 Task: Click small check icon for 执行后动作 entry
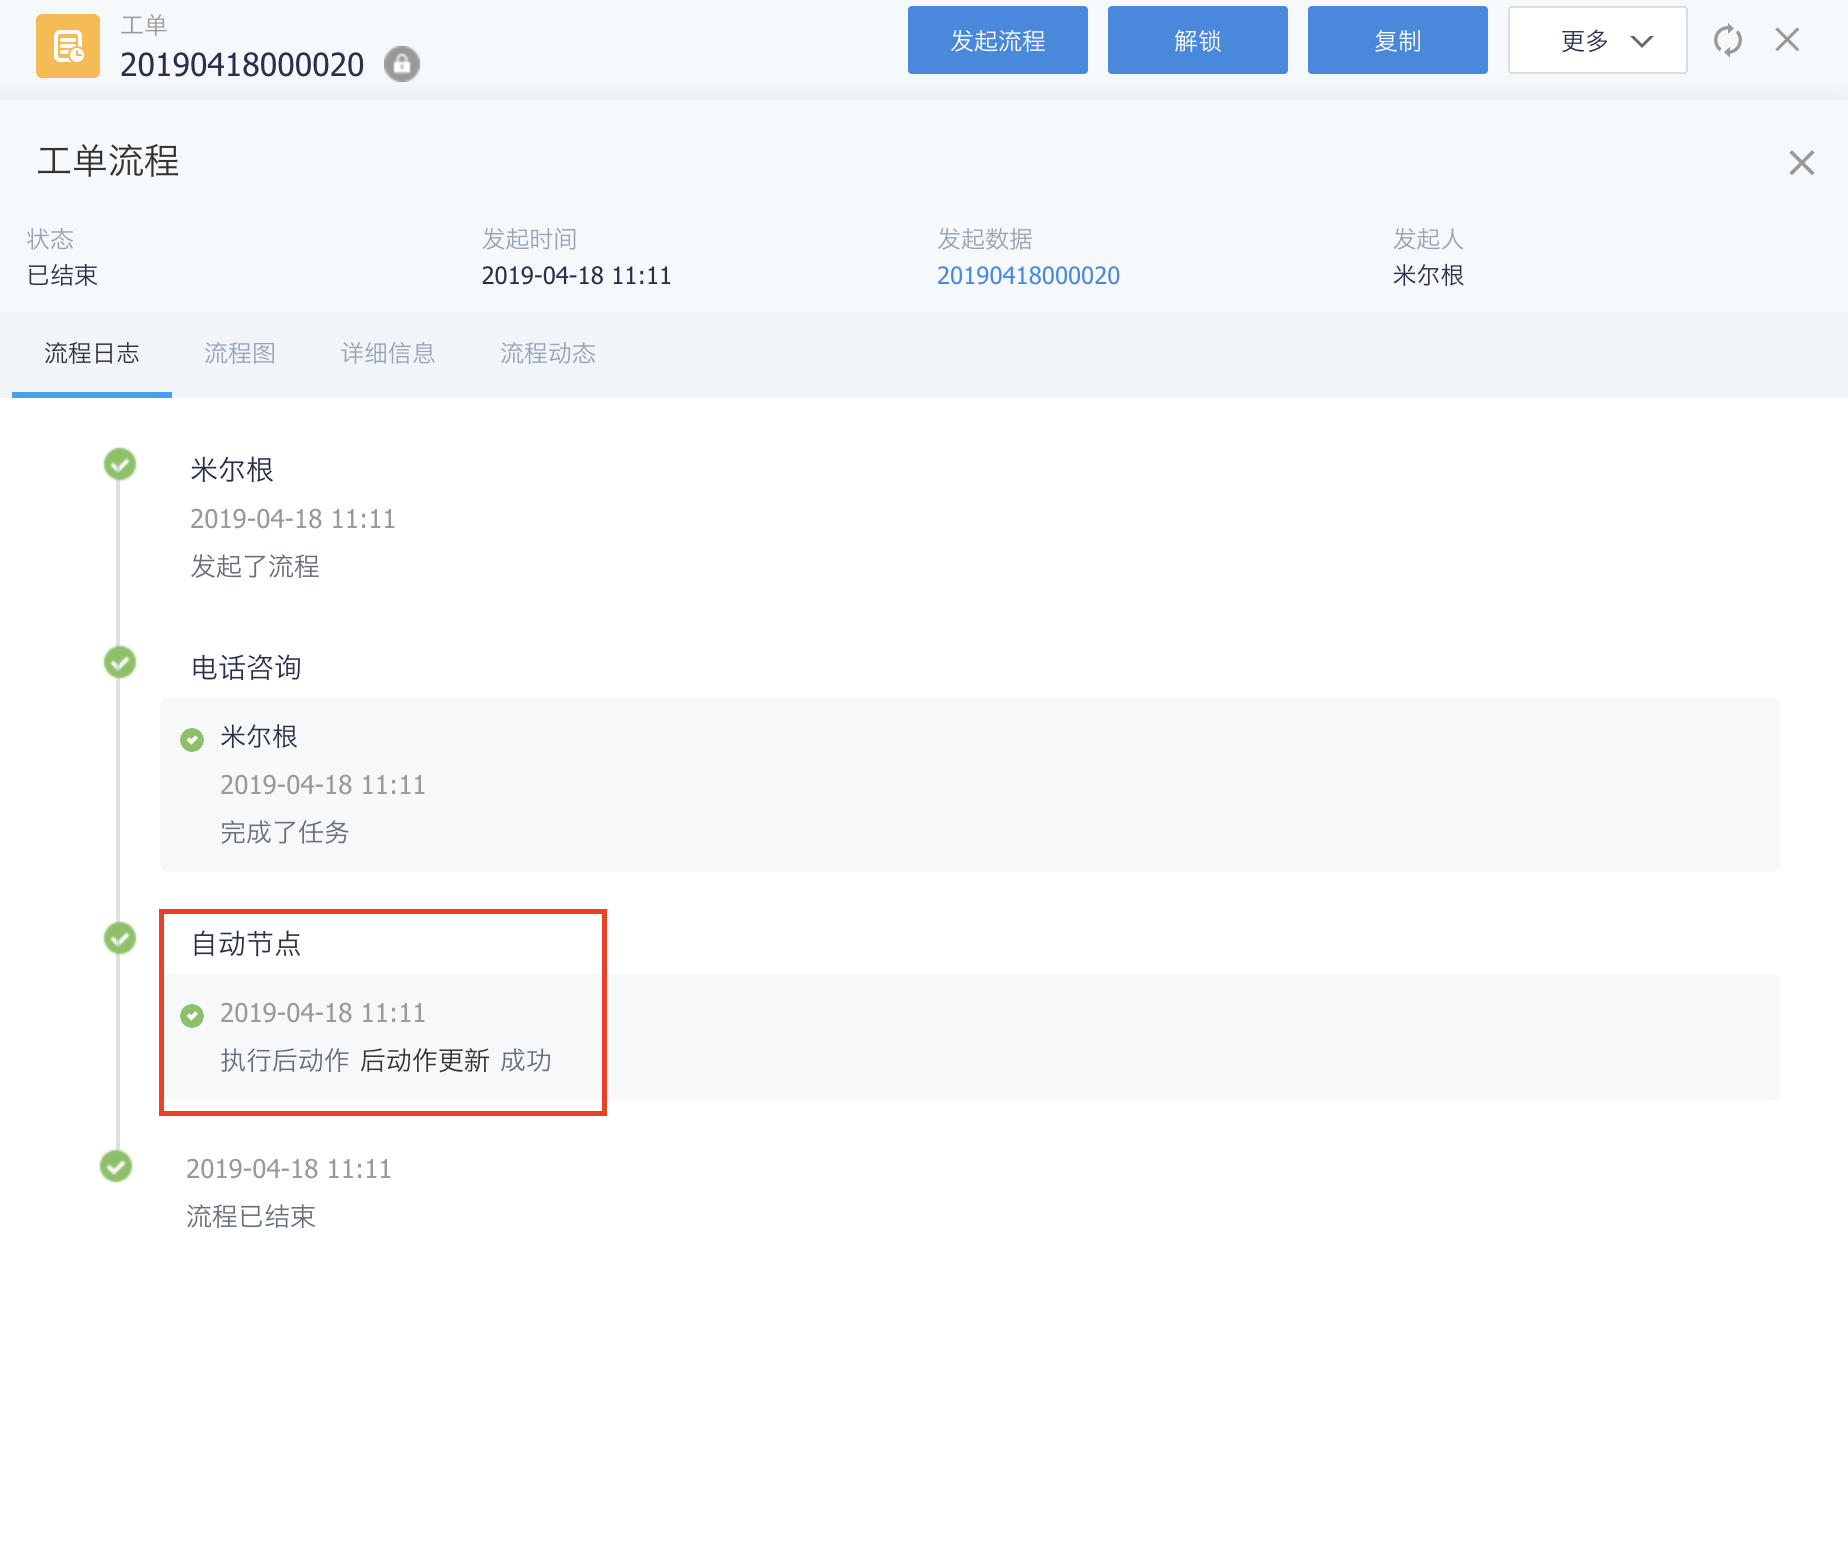click(192, 1016)
